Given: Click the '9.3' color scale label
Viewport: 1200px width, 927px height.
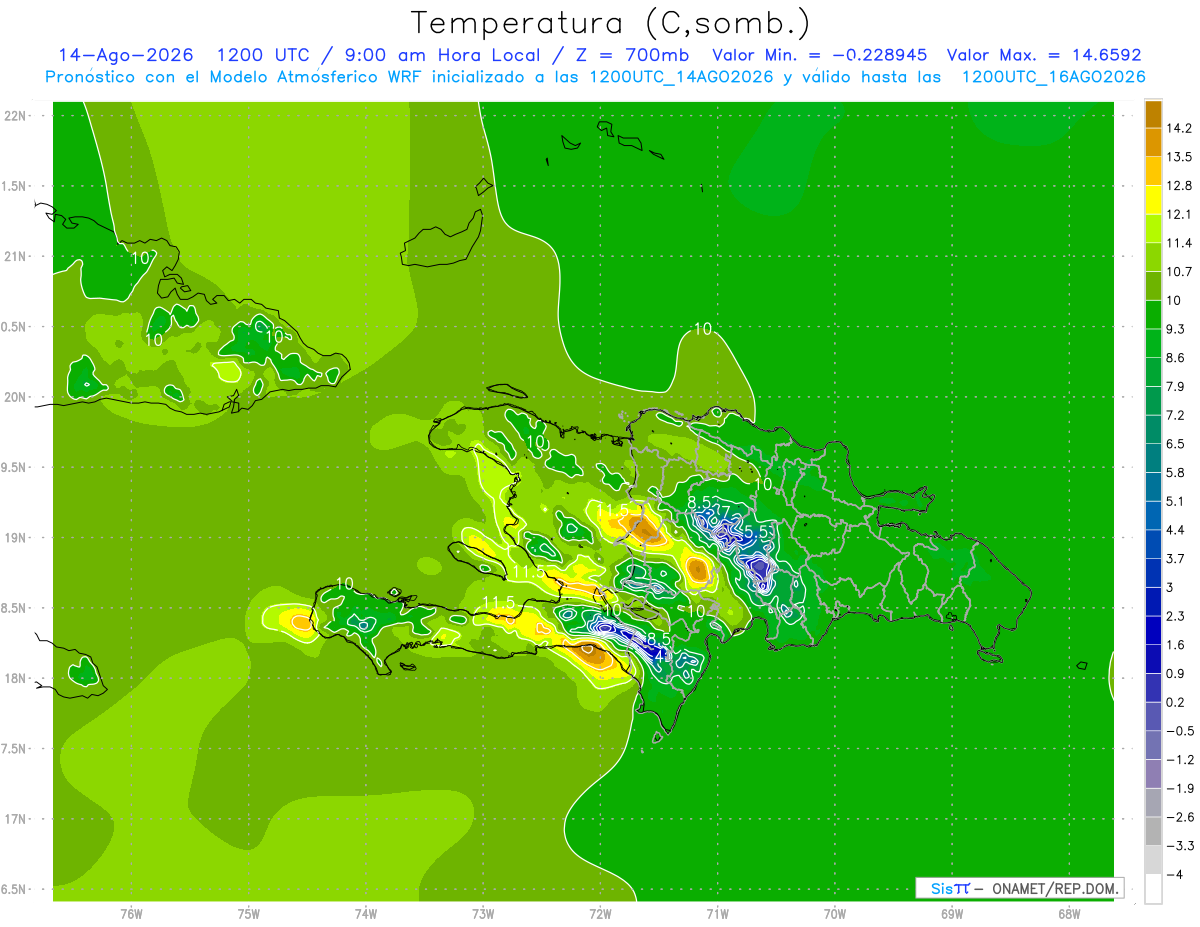Looking at the screenshot, I should click(1176, 329).
